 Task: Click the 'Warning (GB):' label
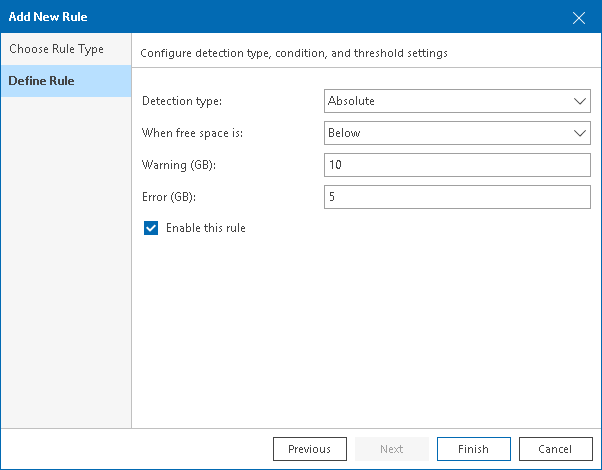(x=179, y=165)
